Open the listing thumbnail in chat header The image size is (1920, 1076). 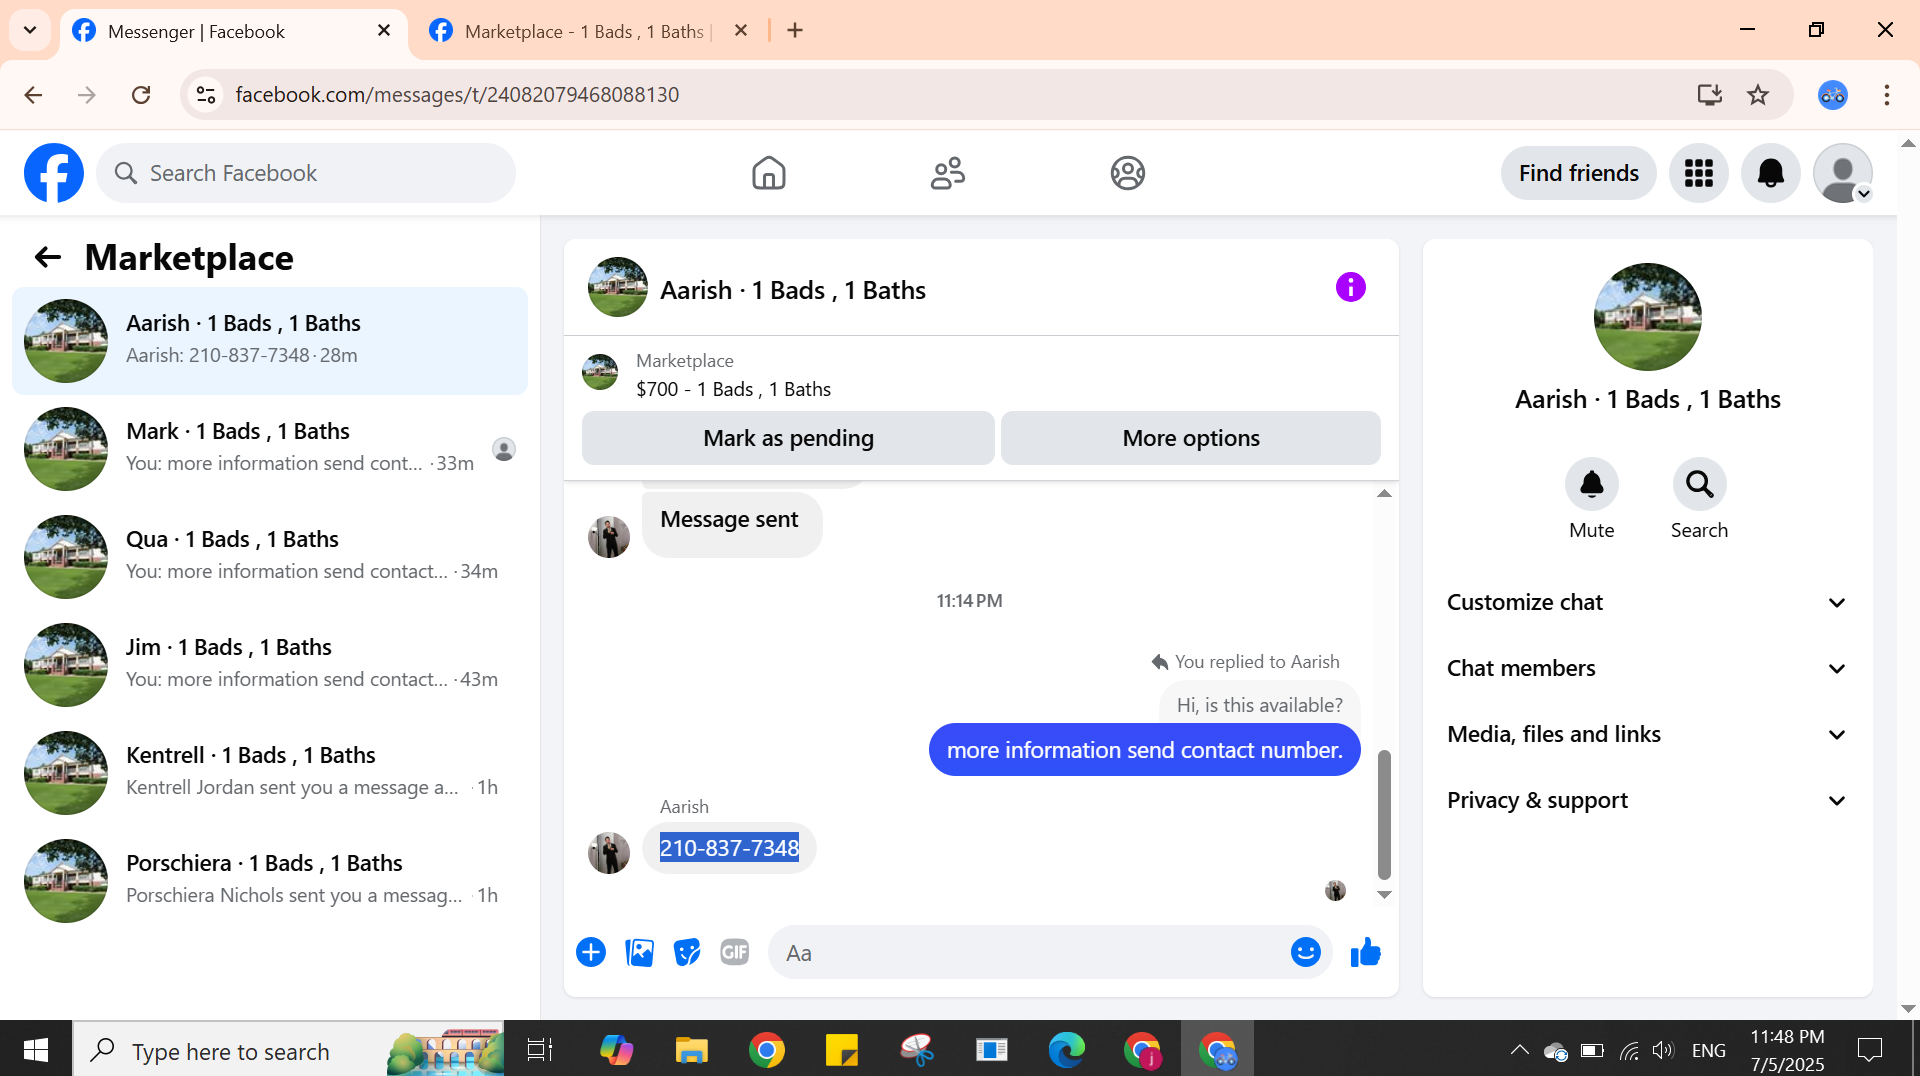coord(617,288)
